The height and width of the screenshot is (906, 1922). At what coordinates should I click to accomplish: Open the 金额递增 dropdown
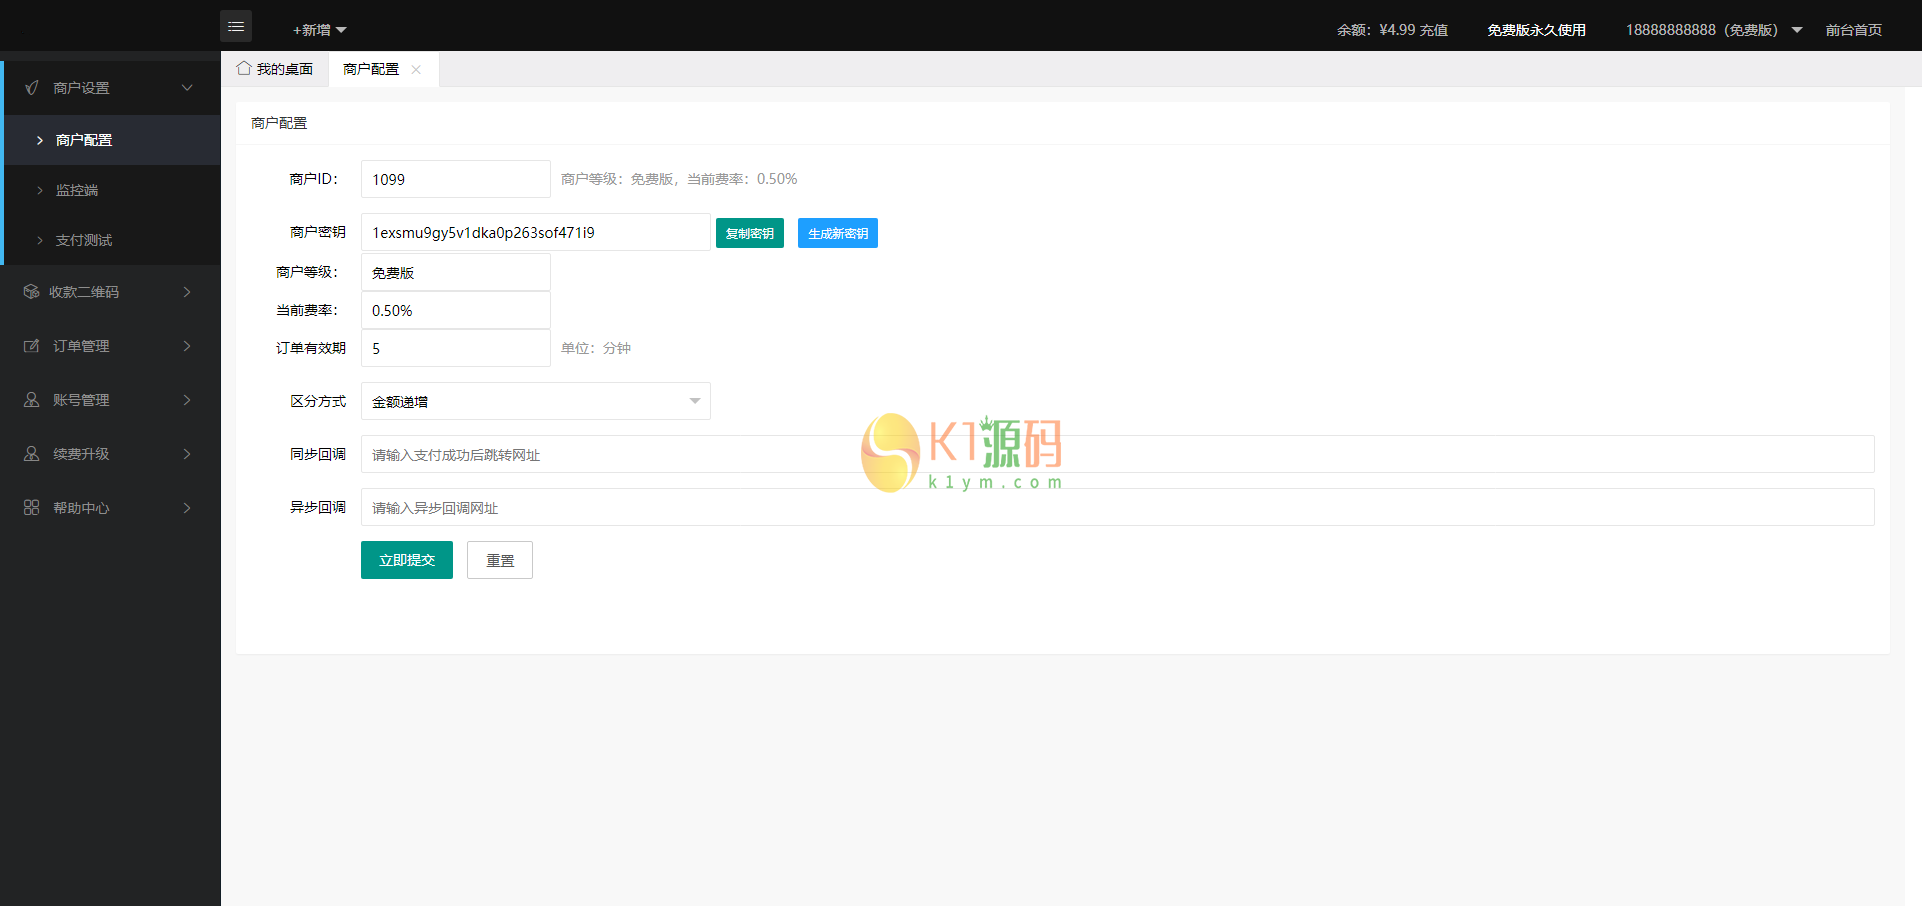coord(535,400)
